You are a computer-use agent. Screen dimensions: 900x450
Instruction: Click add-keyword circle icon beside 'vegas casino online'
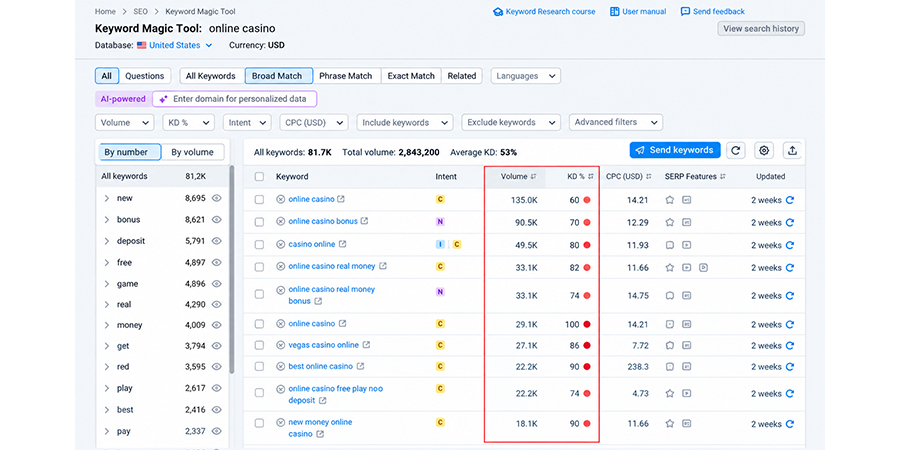(x=281, y=346)
